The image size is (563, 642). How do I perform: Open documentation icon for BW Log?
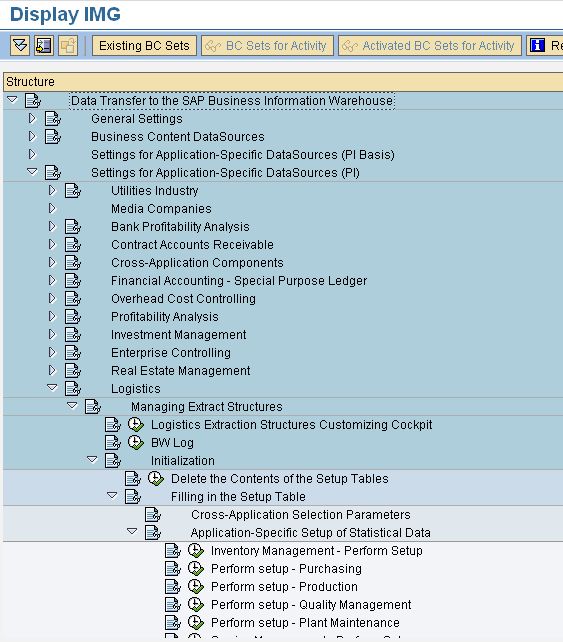pos(113,443)
